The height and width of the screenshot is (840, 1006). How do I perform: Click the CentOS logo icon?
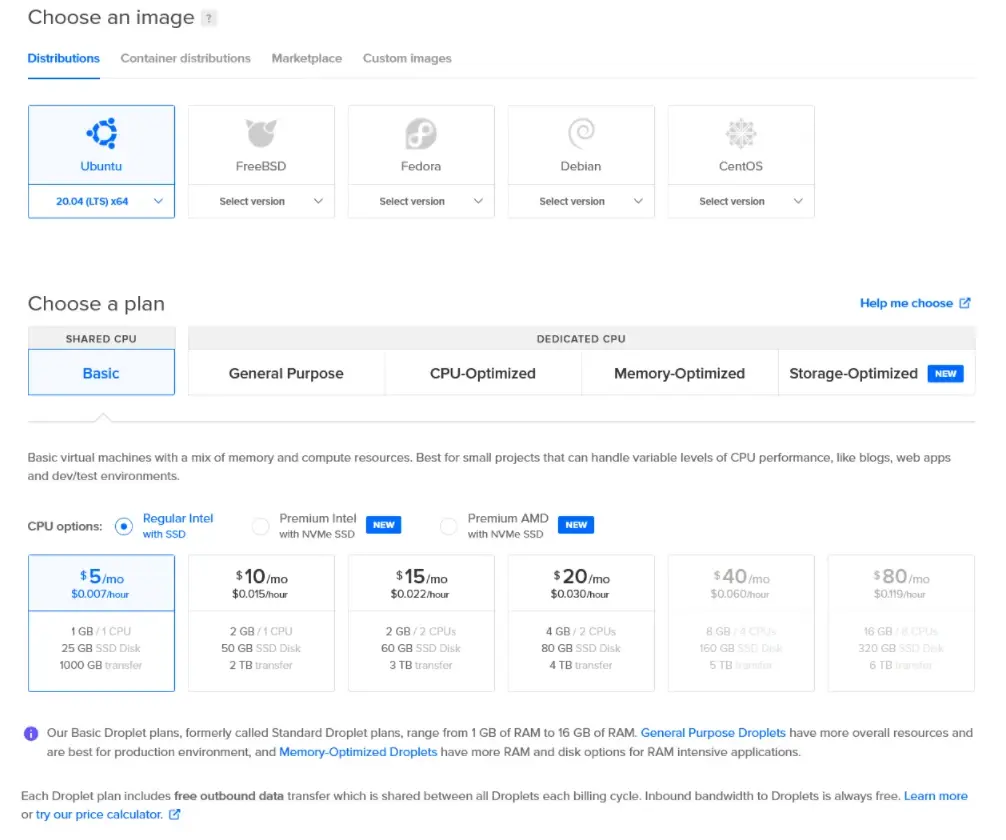coord(741,133)
